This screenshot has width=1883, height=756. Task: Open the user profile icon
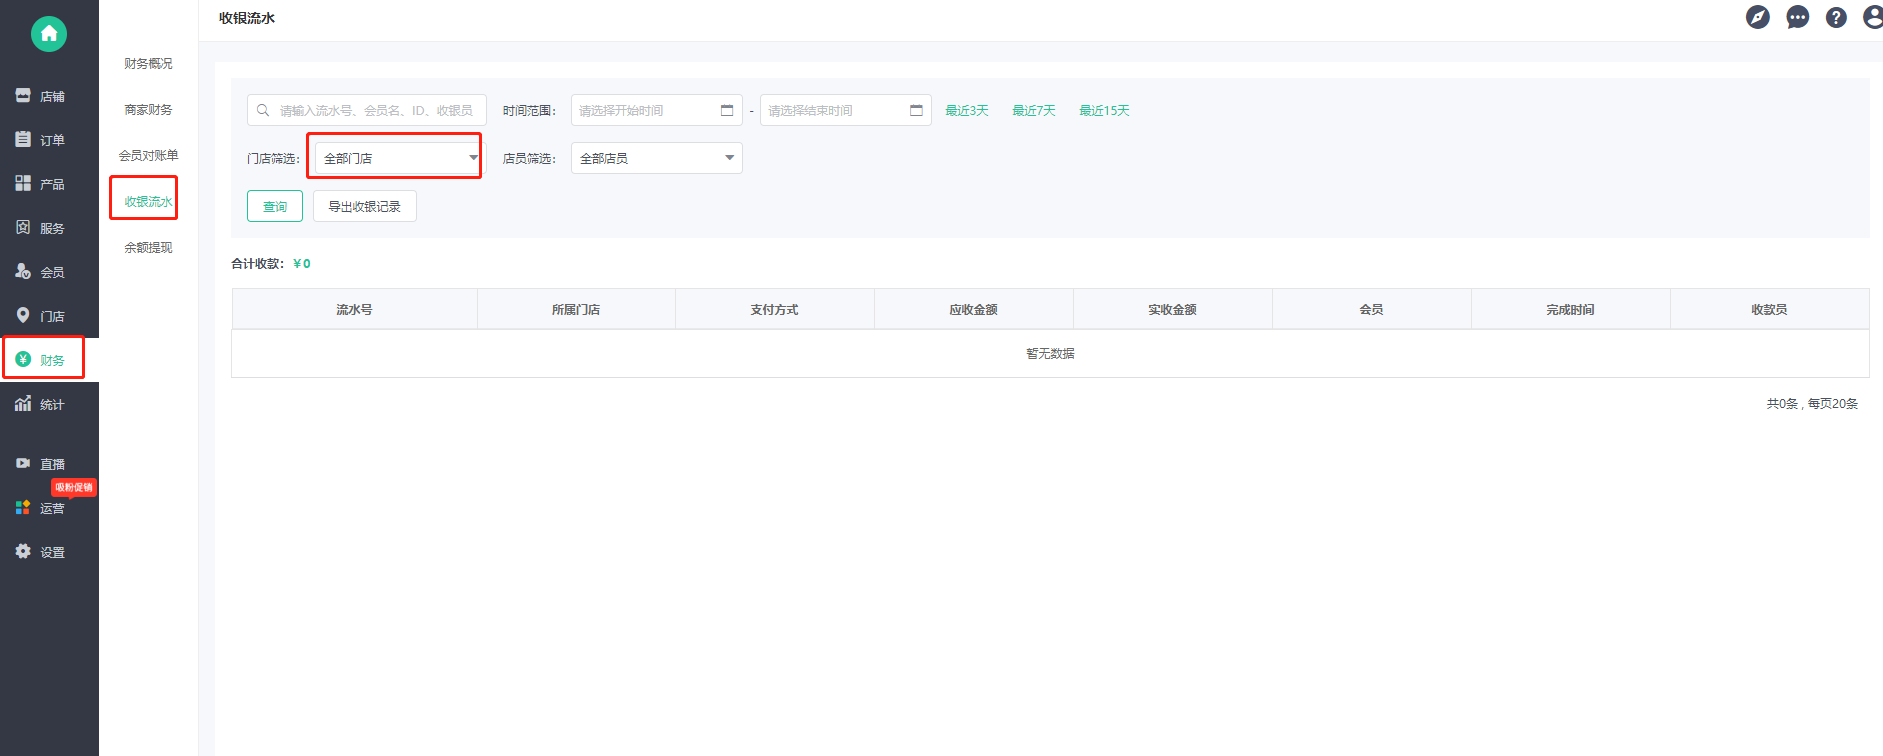[x=1873, y=17]
